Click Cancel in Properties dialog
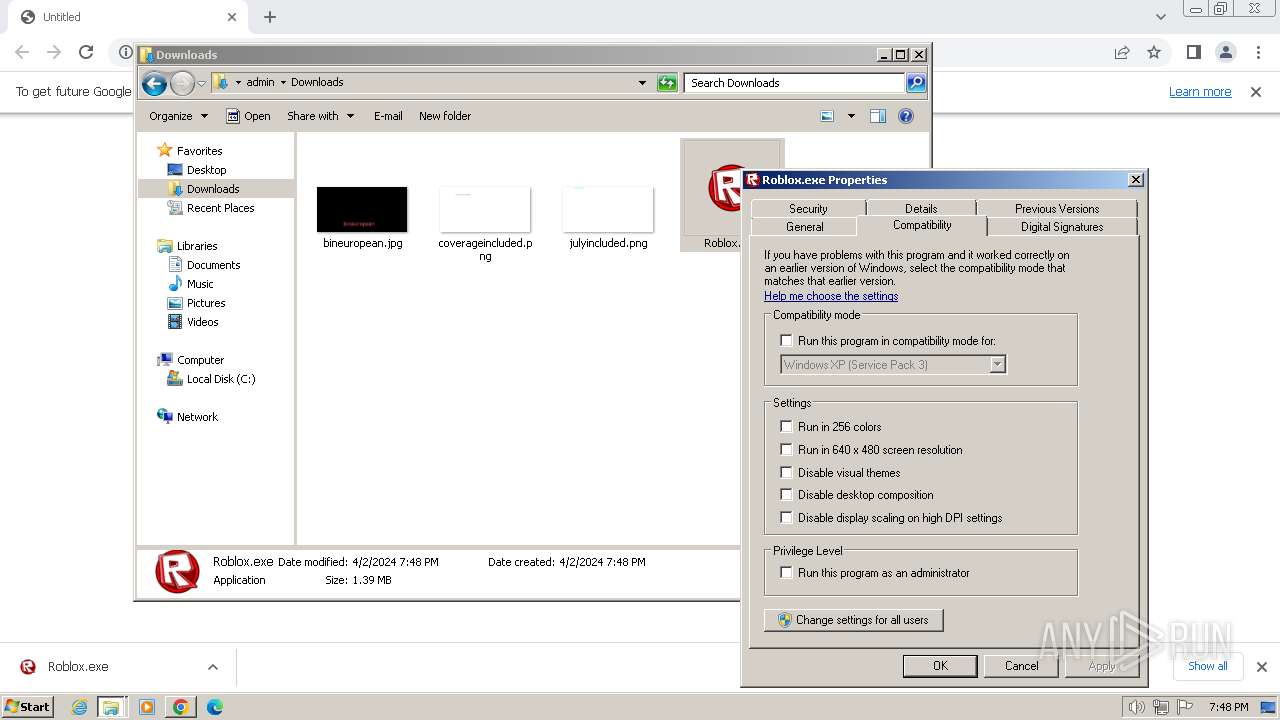 coord(1021,666)
